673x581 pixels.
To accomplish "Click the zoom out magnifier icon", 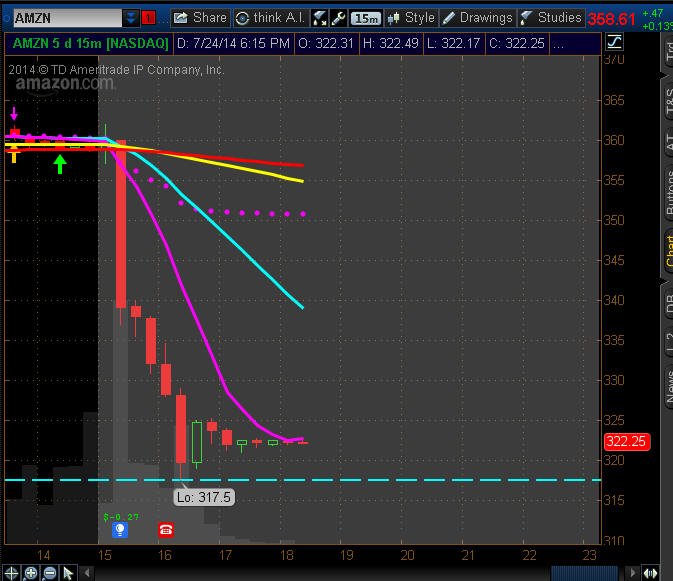I will click(49, 573).
